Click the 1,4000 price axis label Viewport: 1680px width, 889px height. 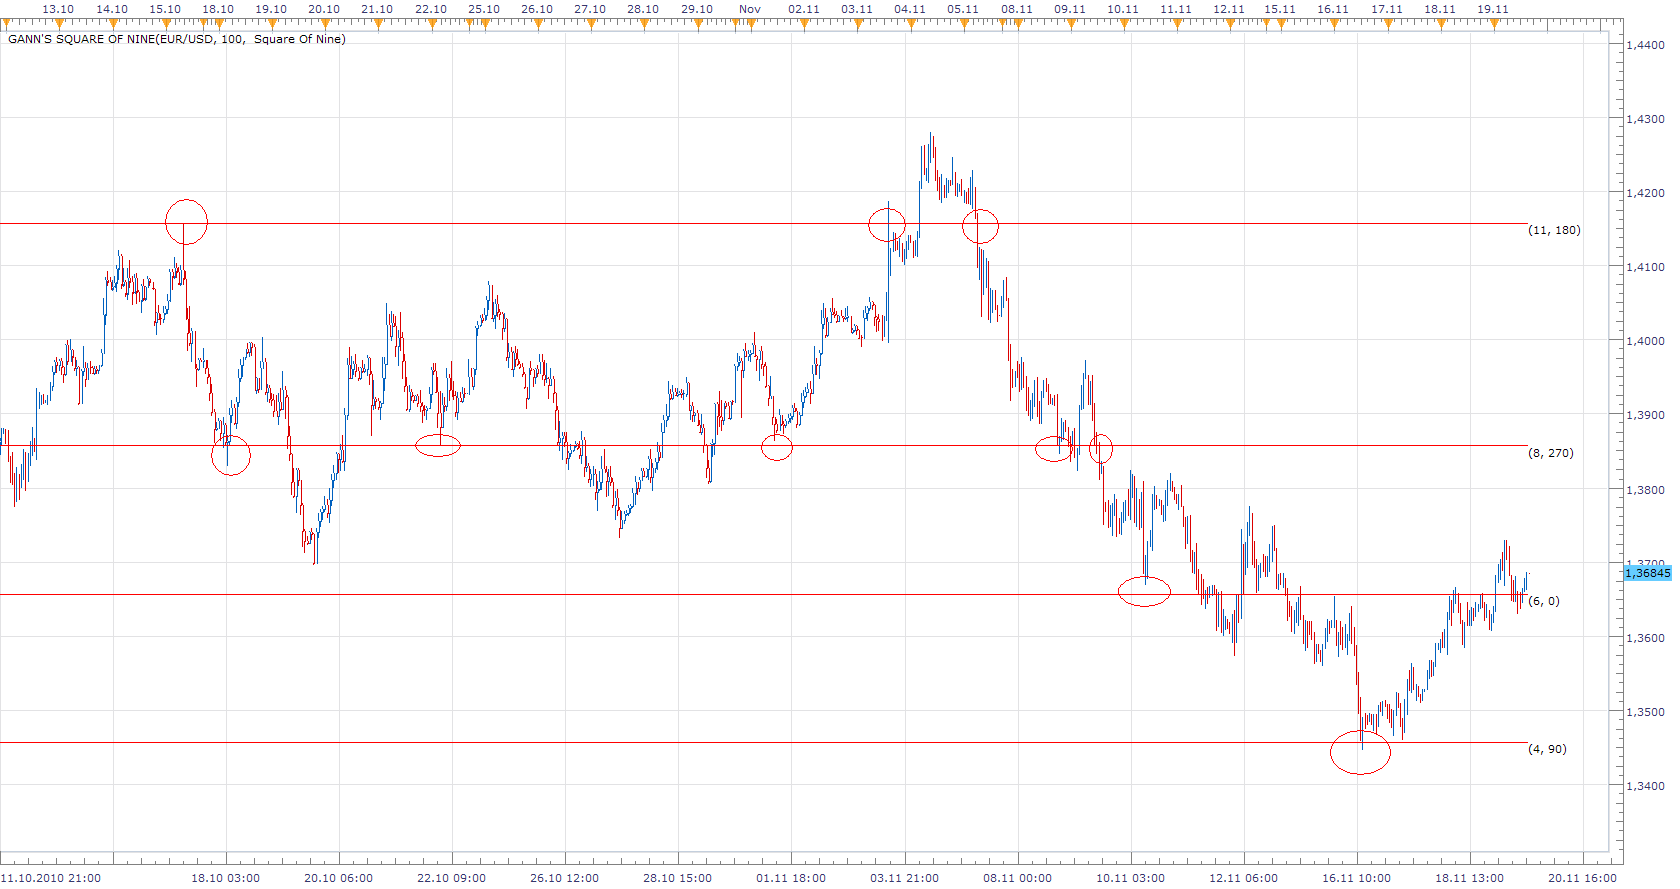coord(1645,341)
